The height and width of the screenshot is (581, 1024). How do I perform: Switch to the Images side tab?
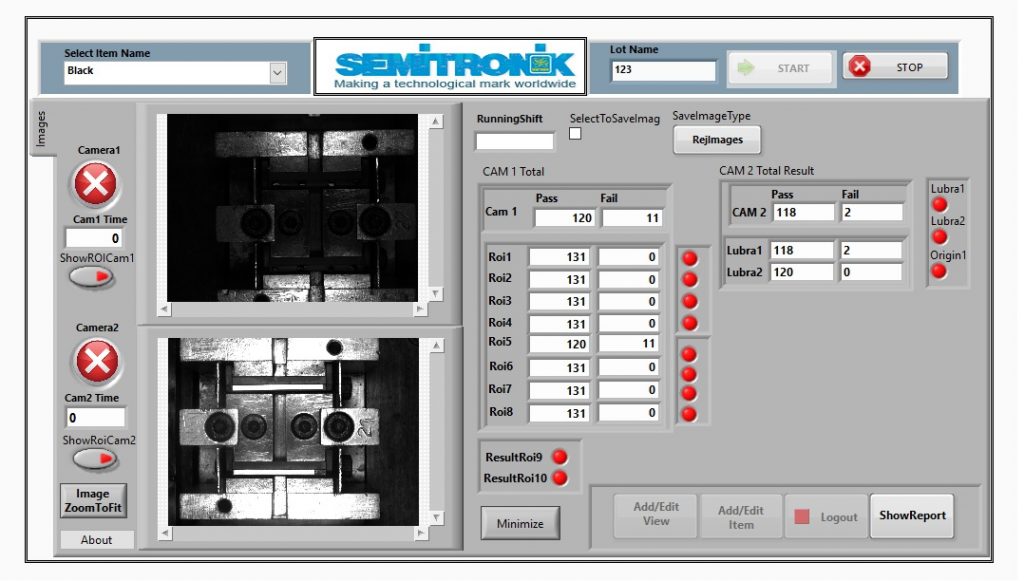point(42,127)
